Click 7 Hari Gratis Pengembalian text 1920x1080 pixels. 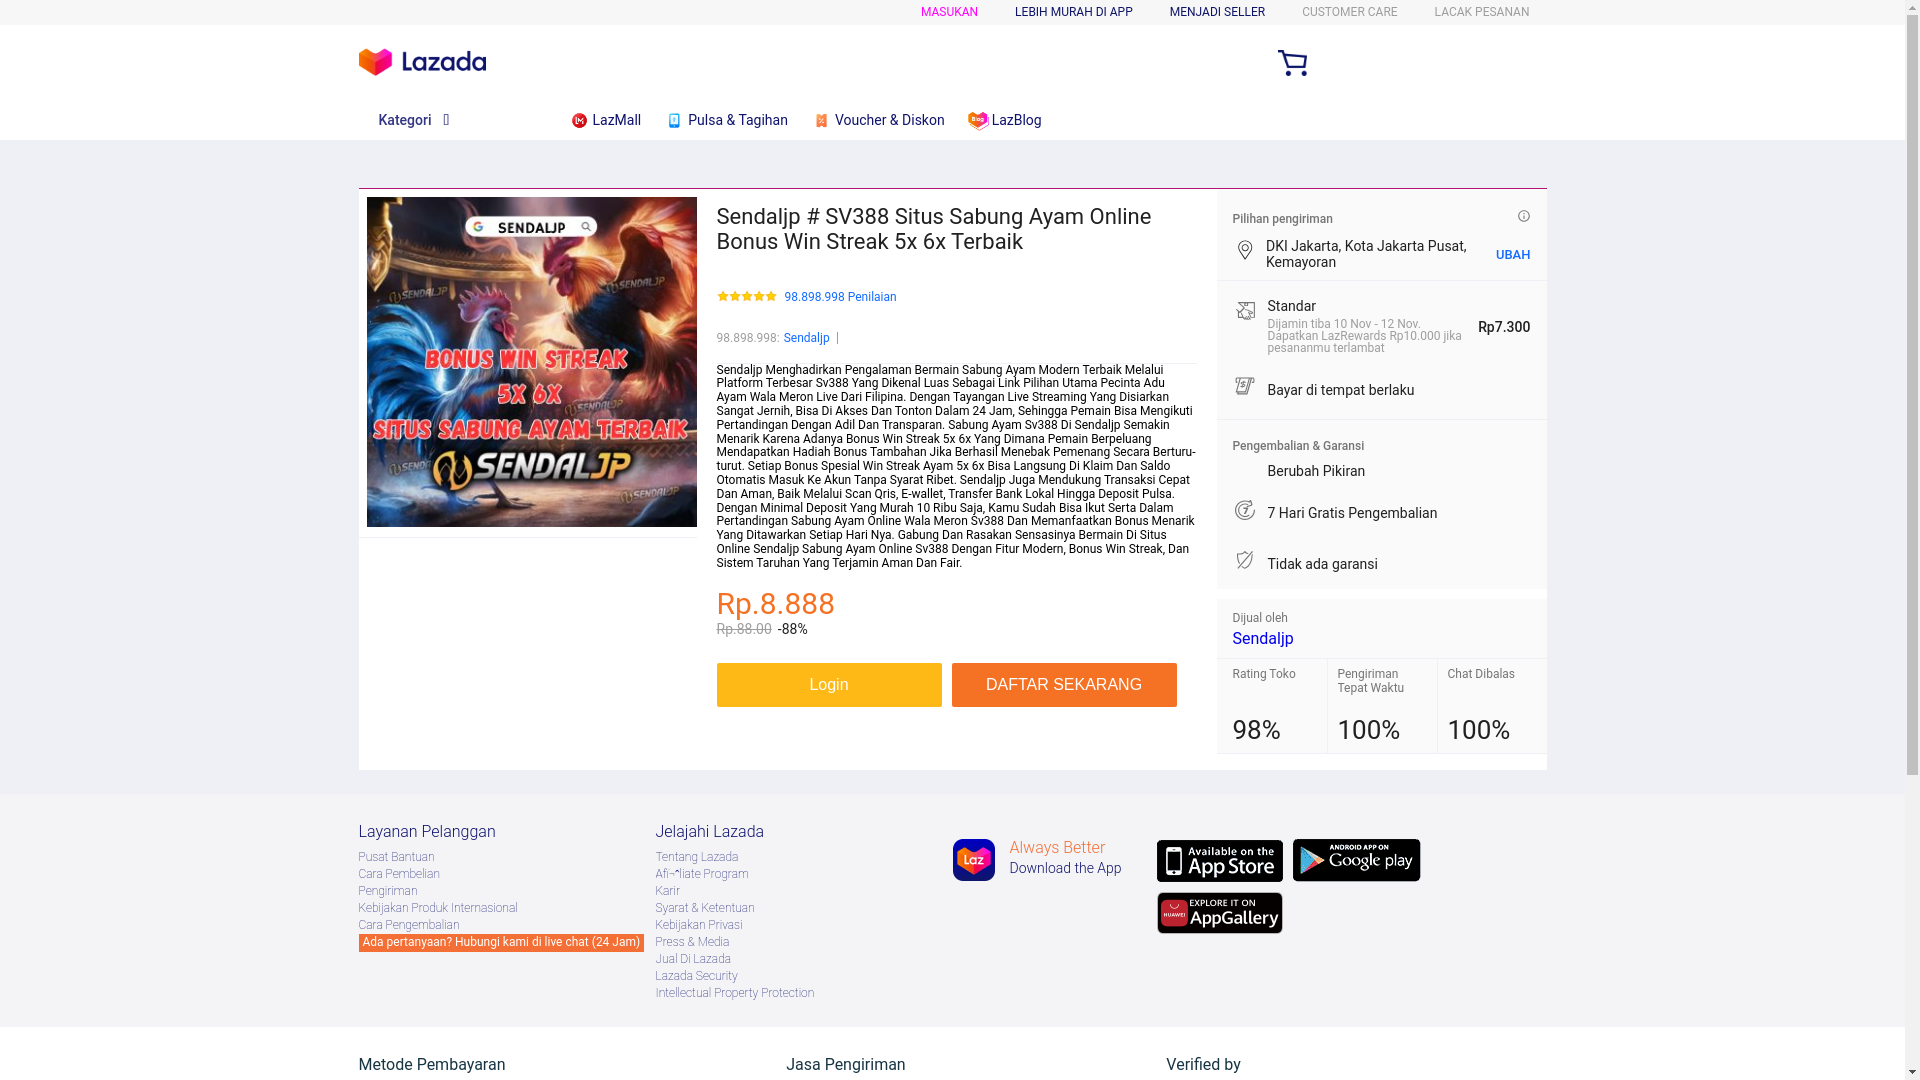[x=1351, y=513]
